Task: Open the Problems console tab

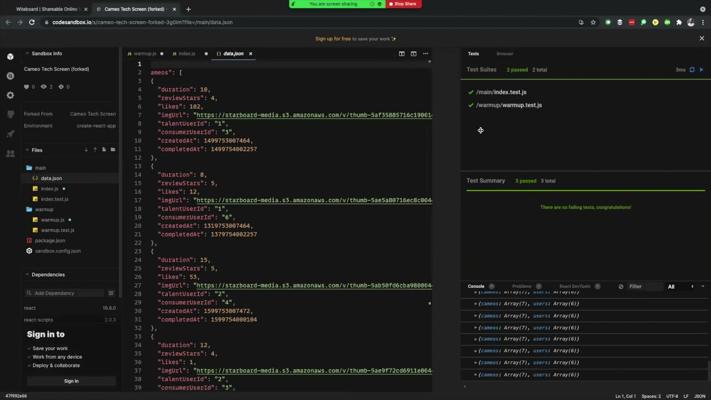Action: pos(522,286)
